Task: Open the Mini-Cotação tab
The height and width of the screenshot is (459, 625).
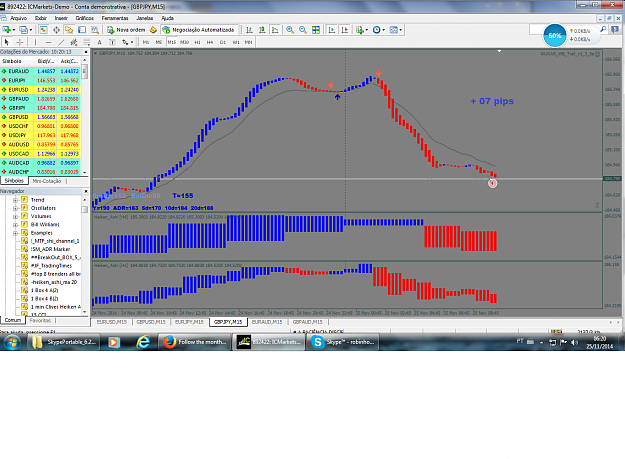Action: pyautogui.click(x=47, y=181)
